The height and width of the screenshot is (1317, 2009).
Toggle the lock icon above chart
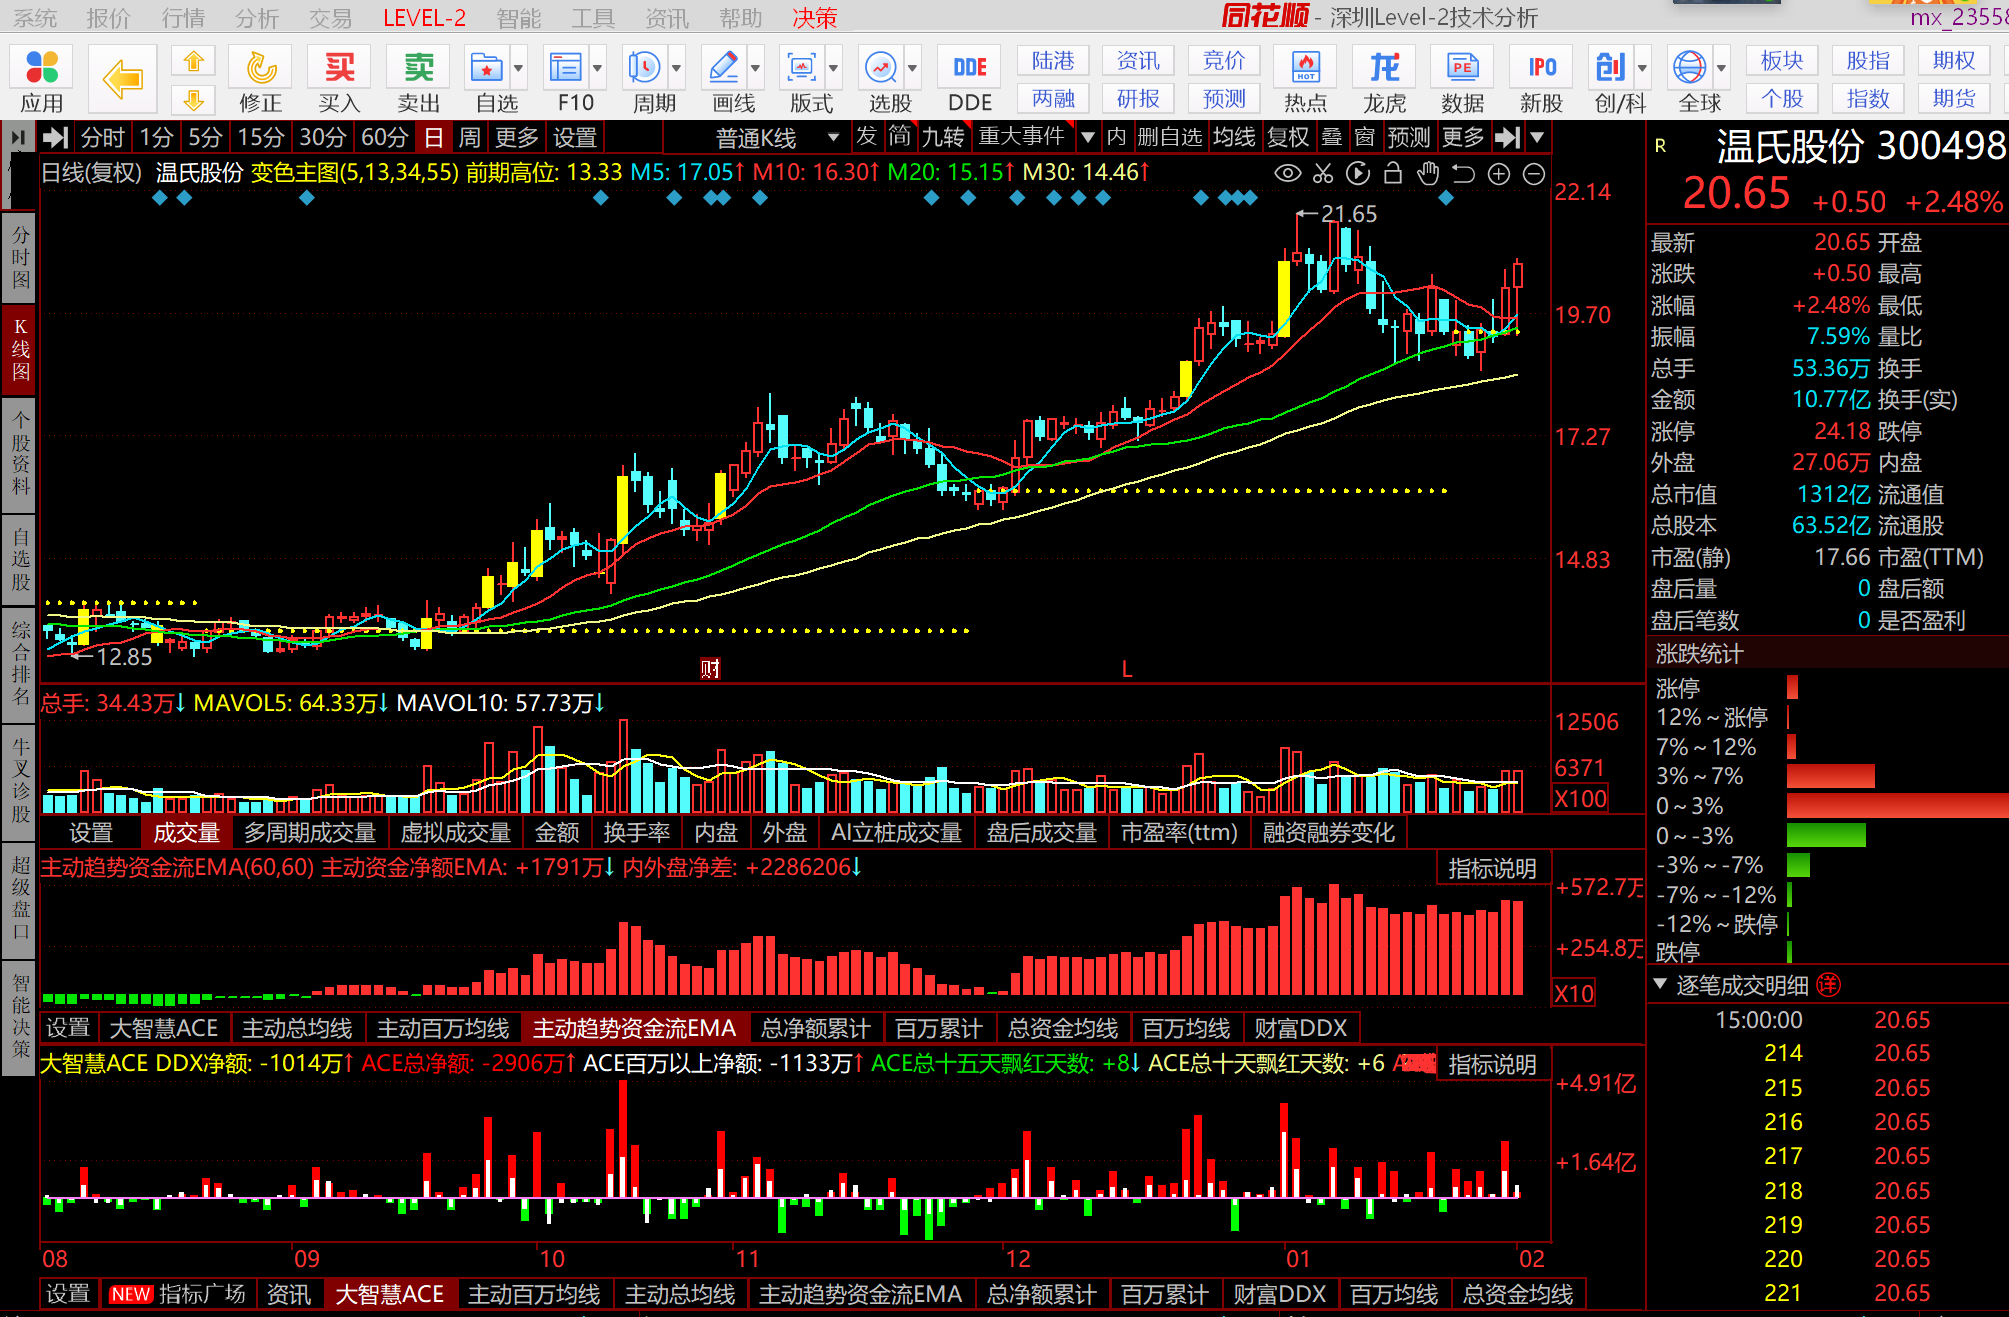pyautogui.click(x=1393, y=174)
